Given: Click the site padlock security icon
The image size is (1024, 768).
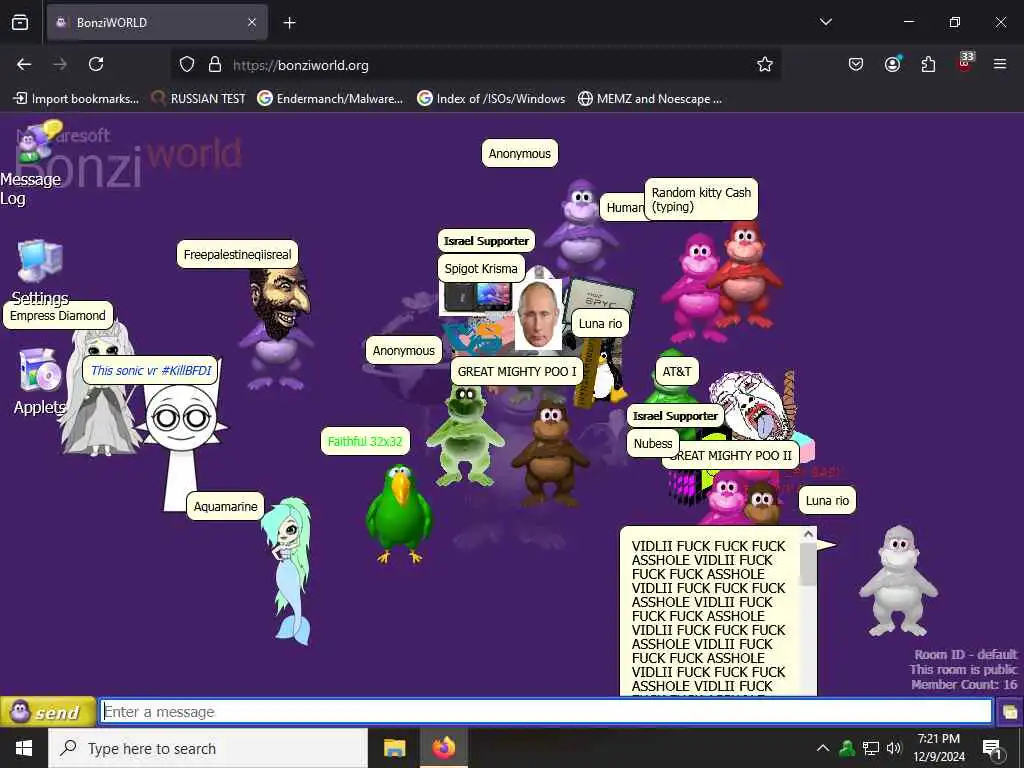Looking at the screenshot, I should click(215, 65).
